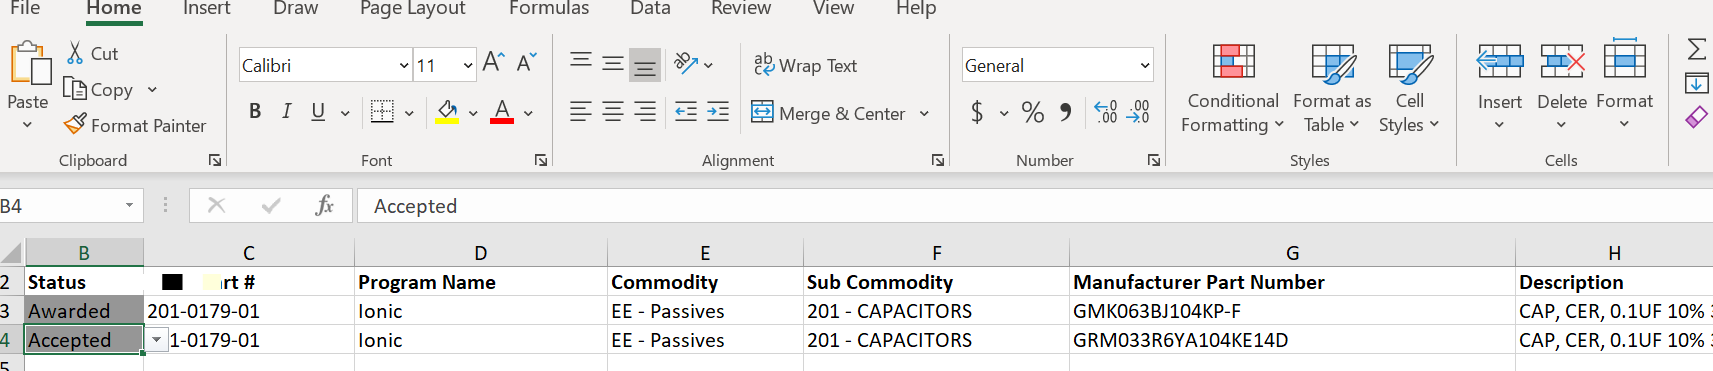
Task: Switch to the Page Layout tab
Action: pos(413,9)
